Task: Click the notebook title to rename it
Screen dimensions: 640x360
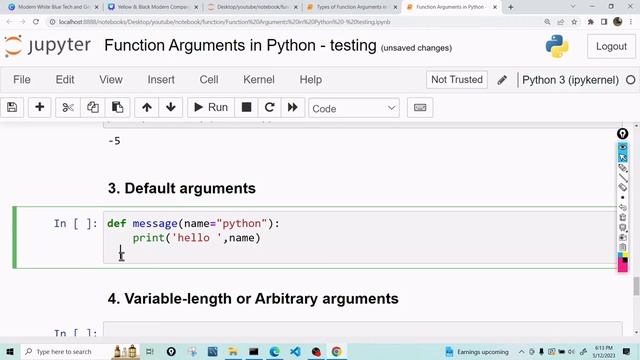Action: 240,45
